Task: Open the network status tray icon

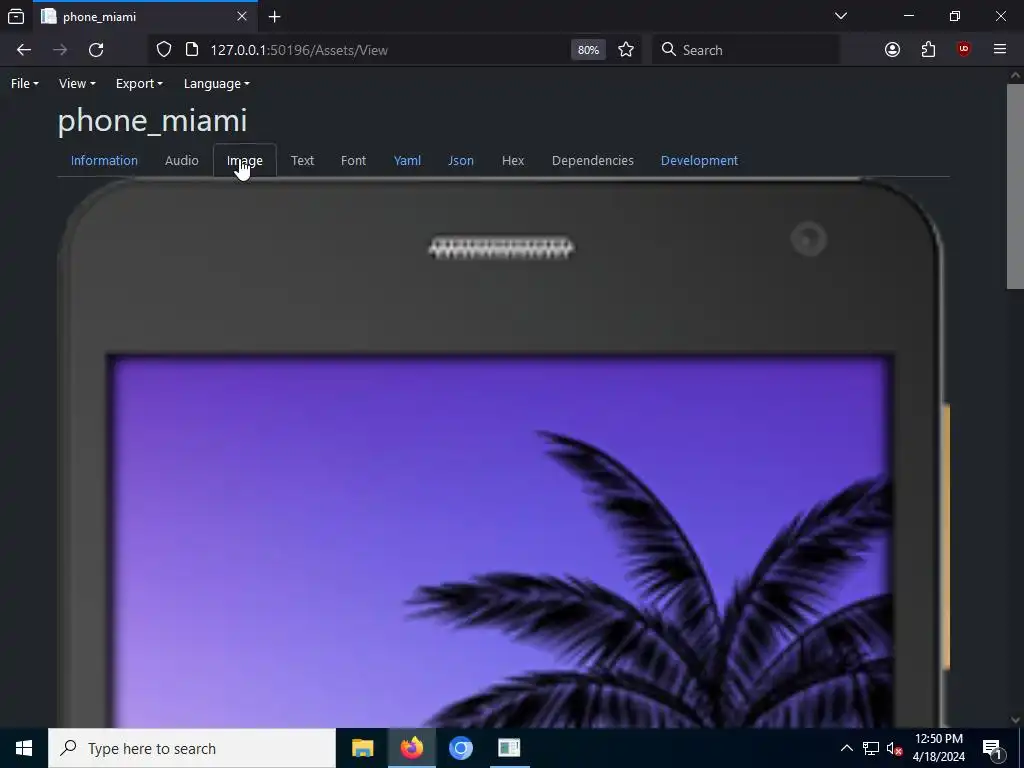Action: pyautogui.click(x=871, y=748)
